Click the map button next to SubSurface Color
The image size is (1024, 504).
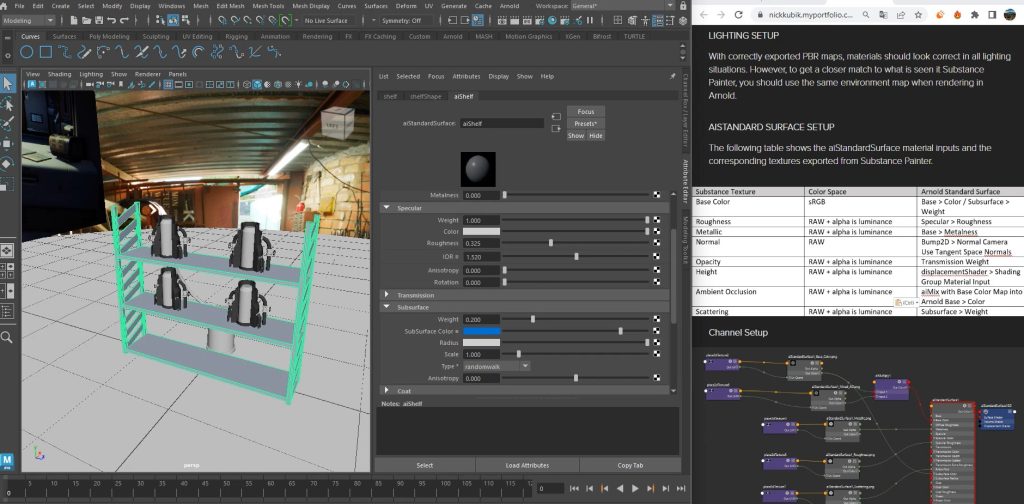(x=656, y=331)
